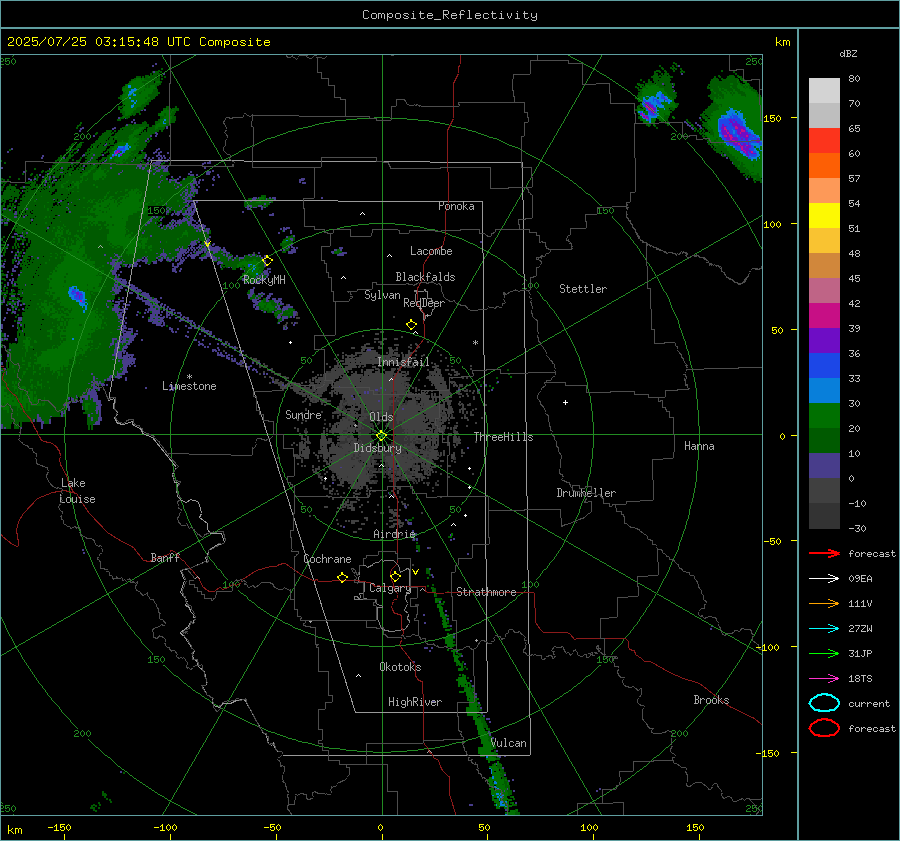Click the 'current' legend text
900x841 pixels.
click(869, 703)
